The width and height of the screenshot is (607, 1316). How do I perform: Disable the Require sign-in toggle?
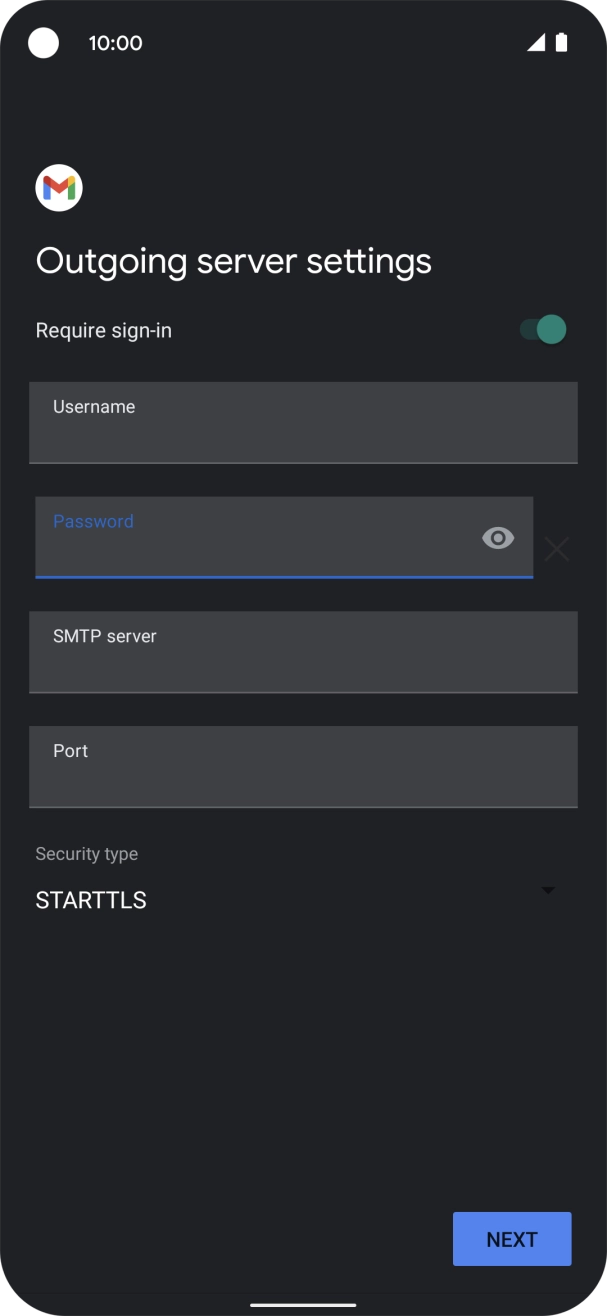click(x=538, y=329)
